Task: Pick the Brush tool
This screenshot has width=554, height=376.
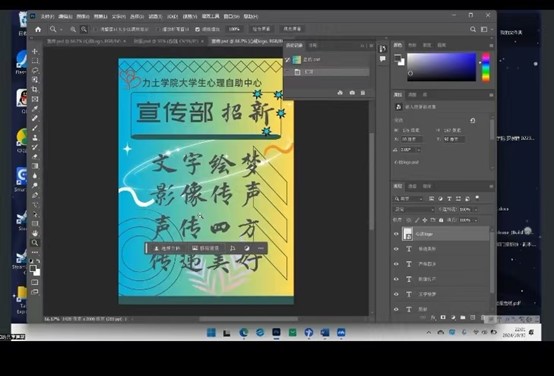Action: click(x=35, y=128)
